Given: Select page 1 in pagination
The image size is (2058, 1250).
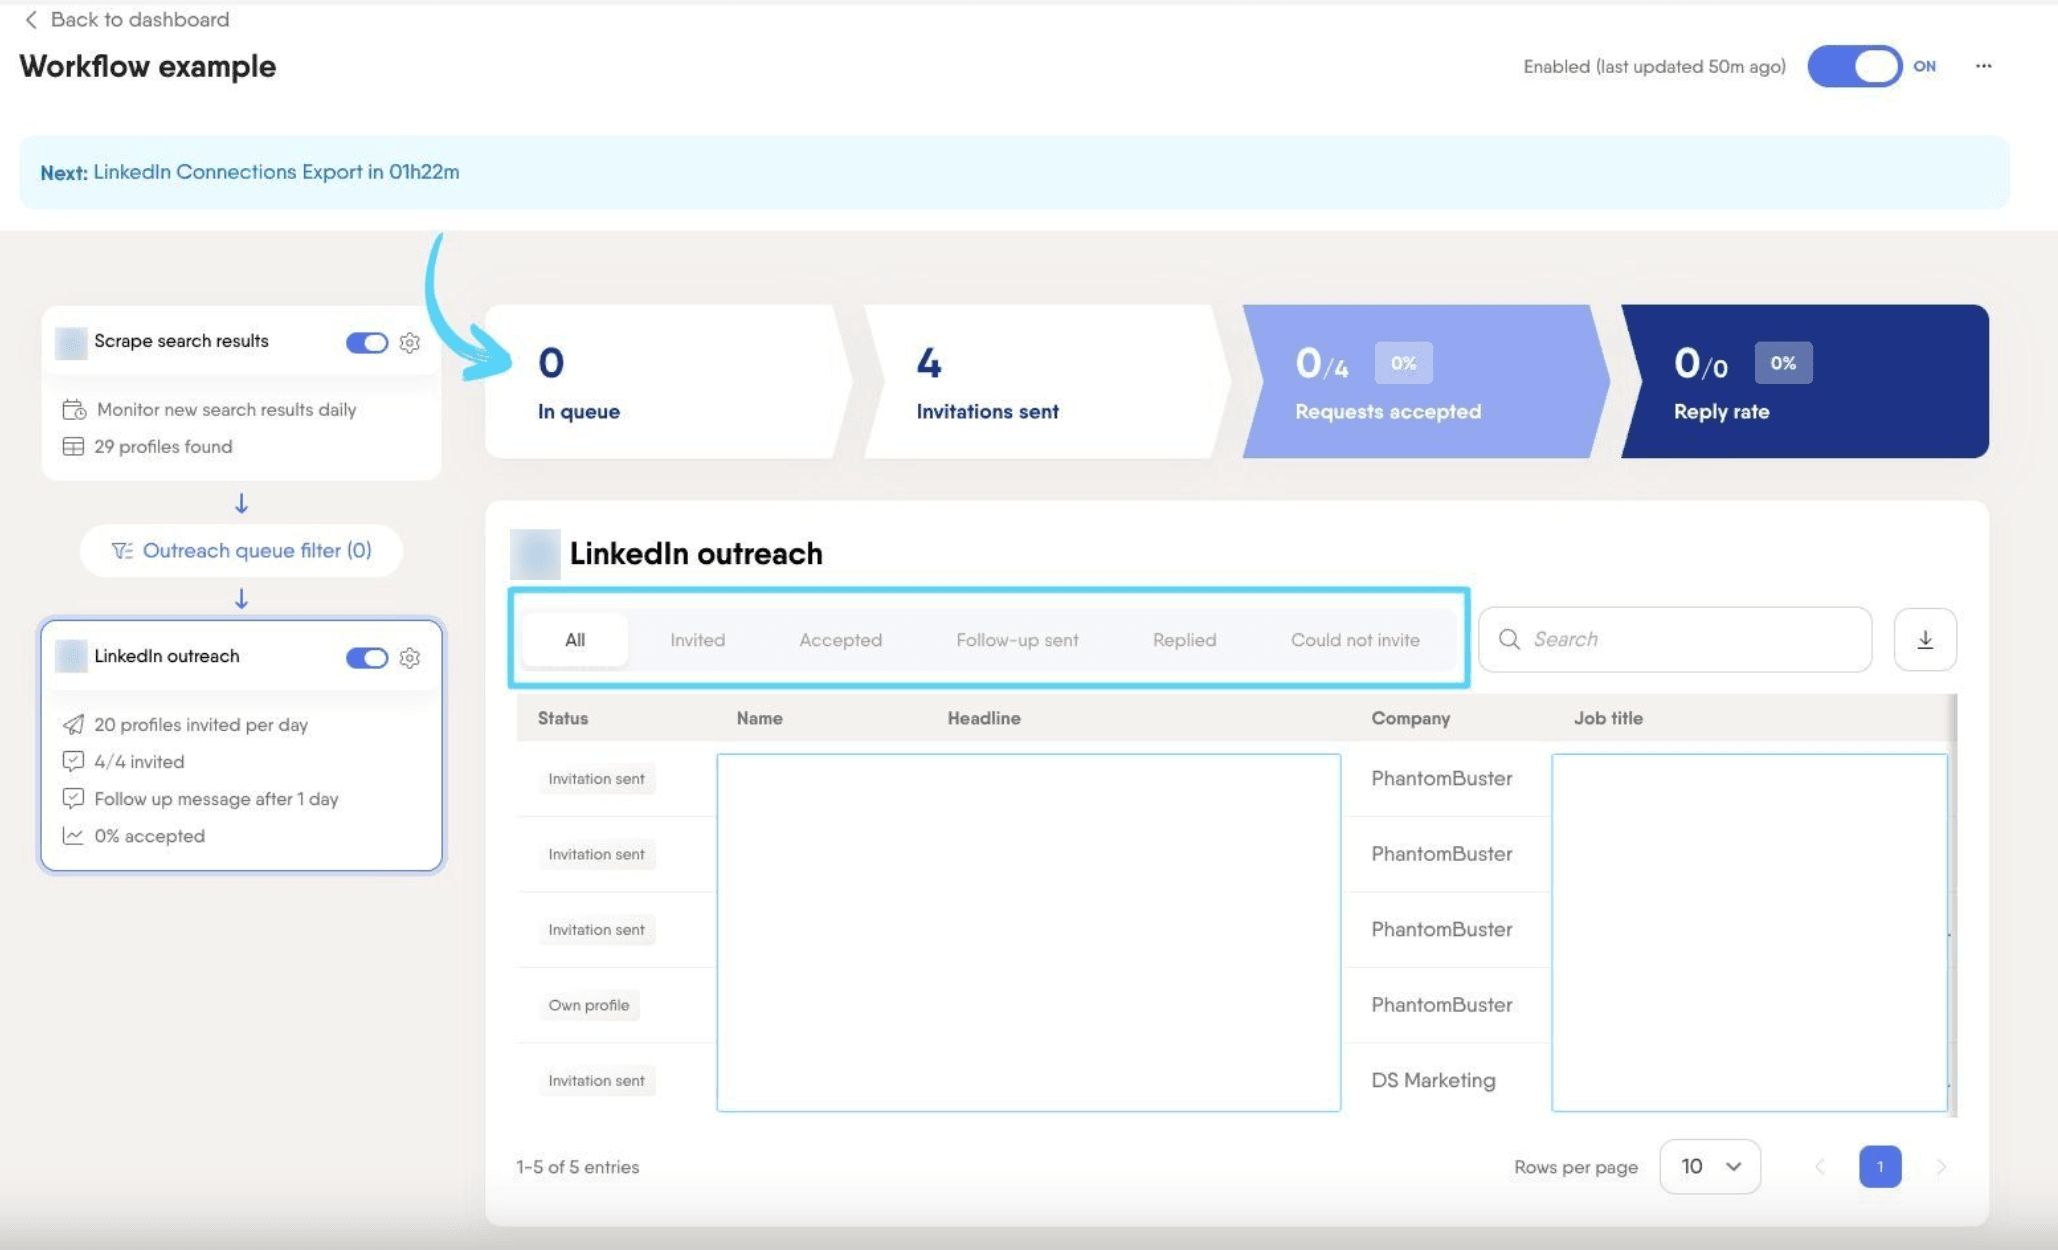Looking at the screenshot, I should click(x=1880, y=1167).
